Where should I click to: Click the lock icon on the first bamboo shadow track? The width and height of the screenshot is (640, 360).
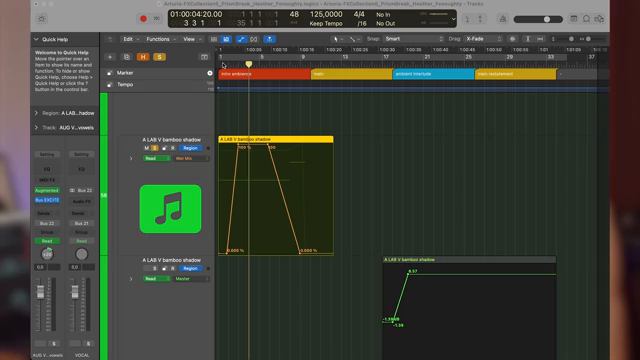164,148
